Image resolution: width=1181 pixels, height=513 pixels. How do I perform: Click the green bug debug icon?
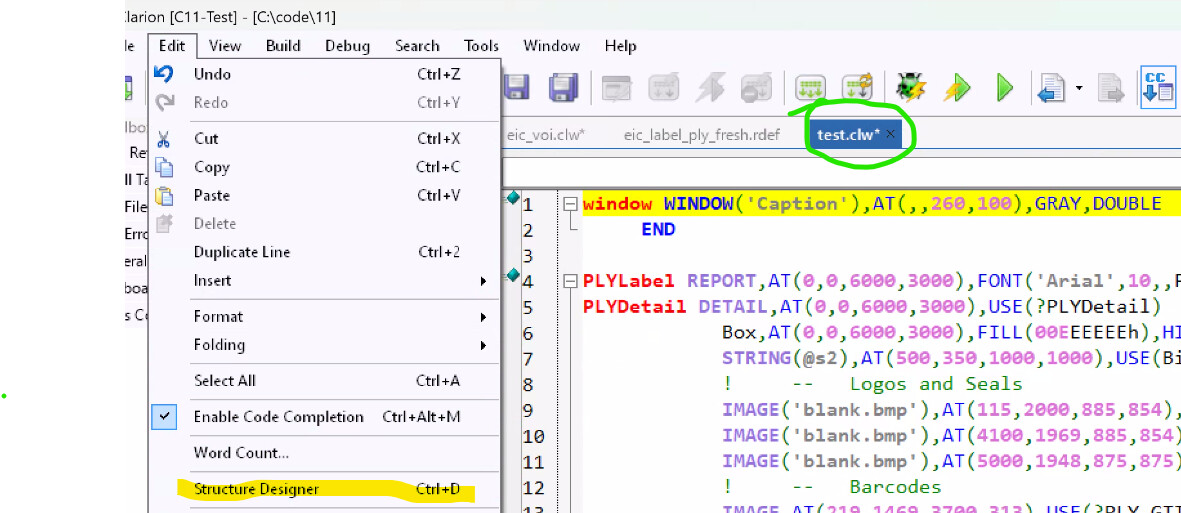pyautogui.click(x=909, y=88)
